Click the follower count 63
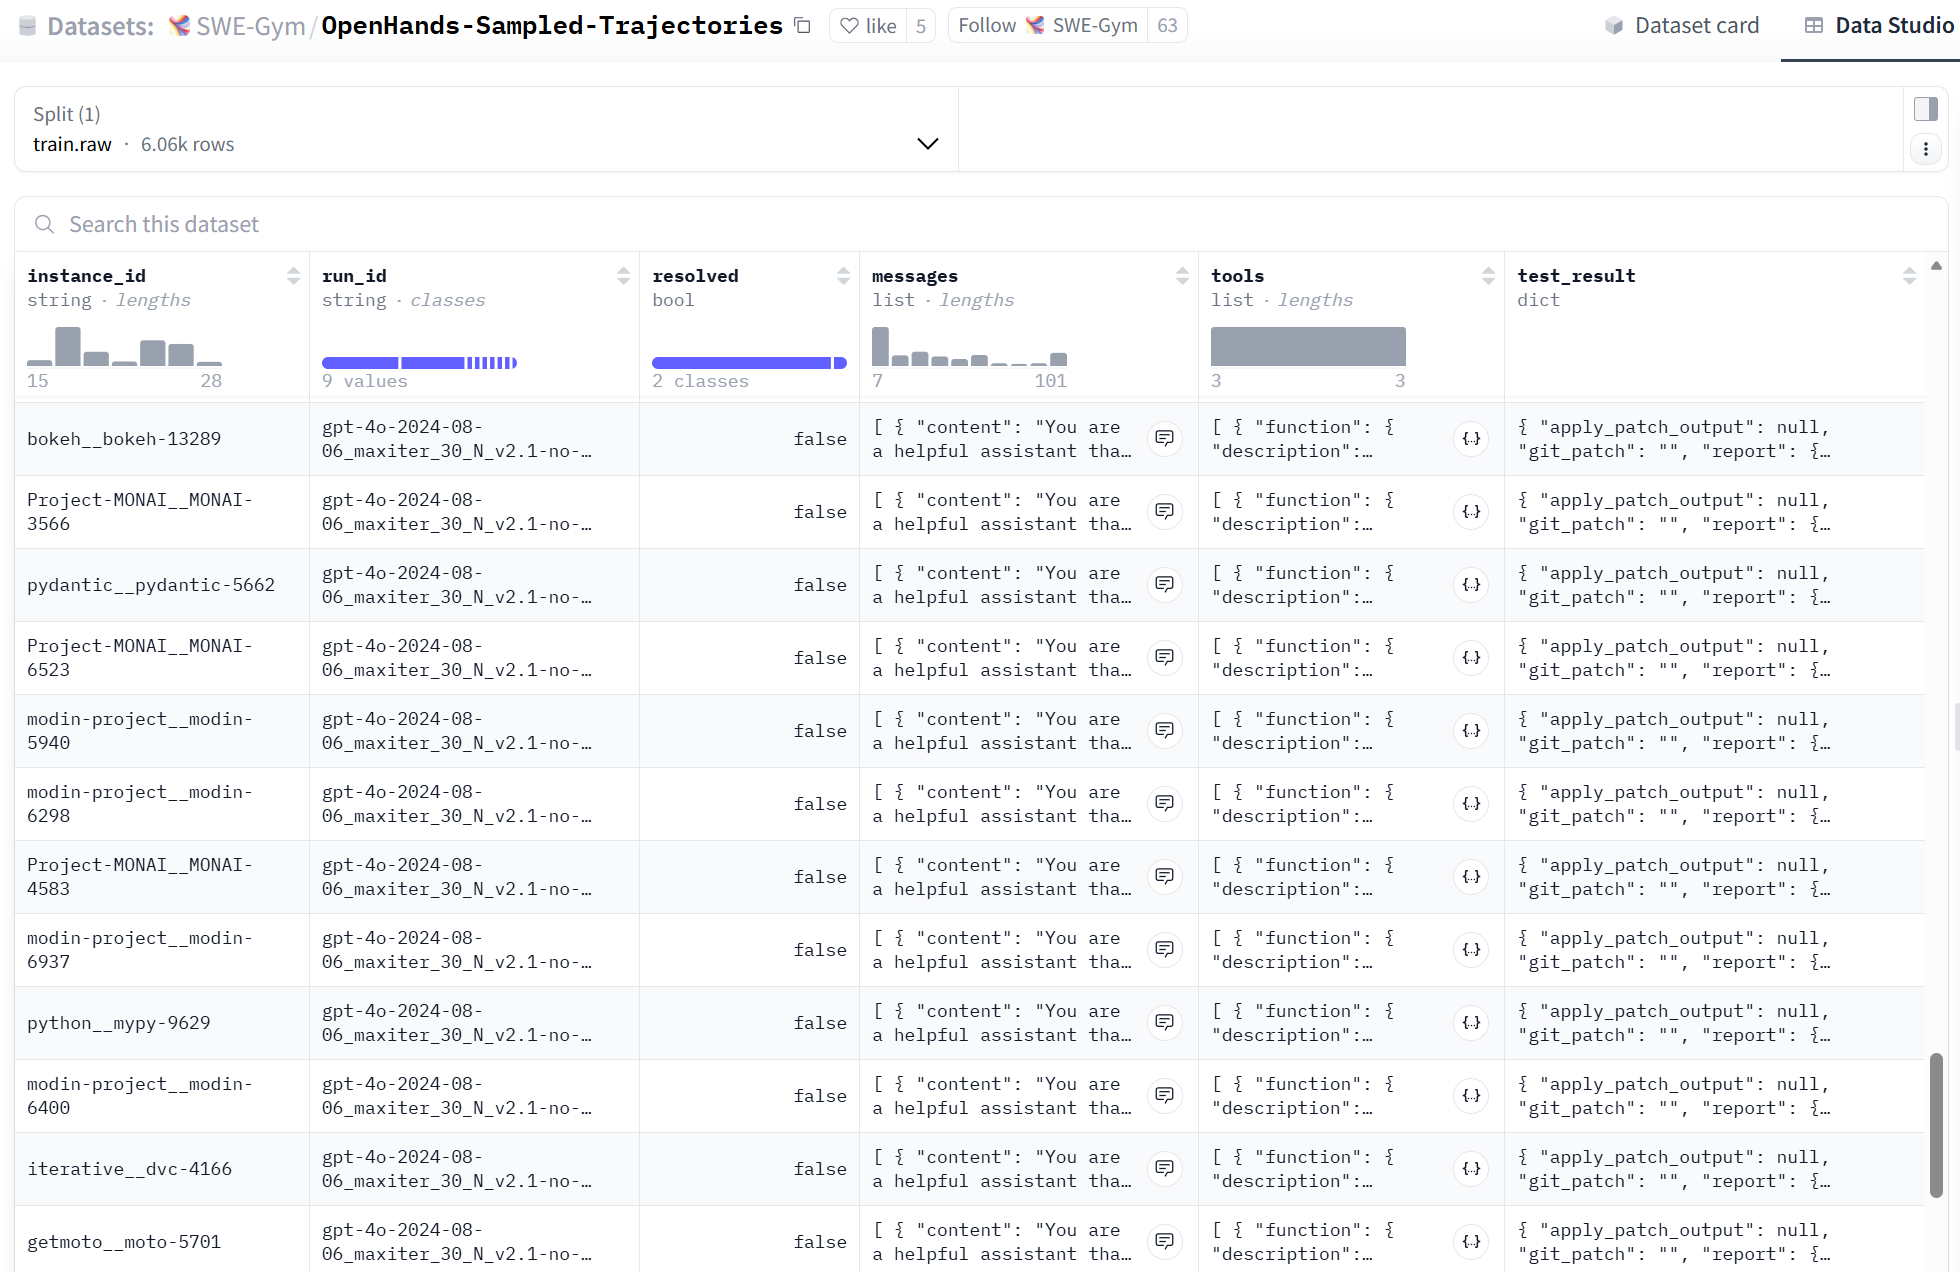This screenshot has width=1960, height=1272. click(x=1167, y=26)
